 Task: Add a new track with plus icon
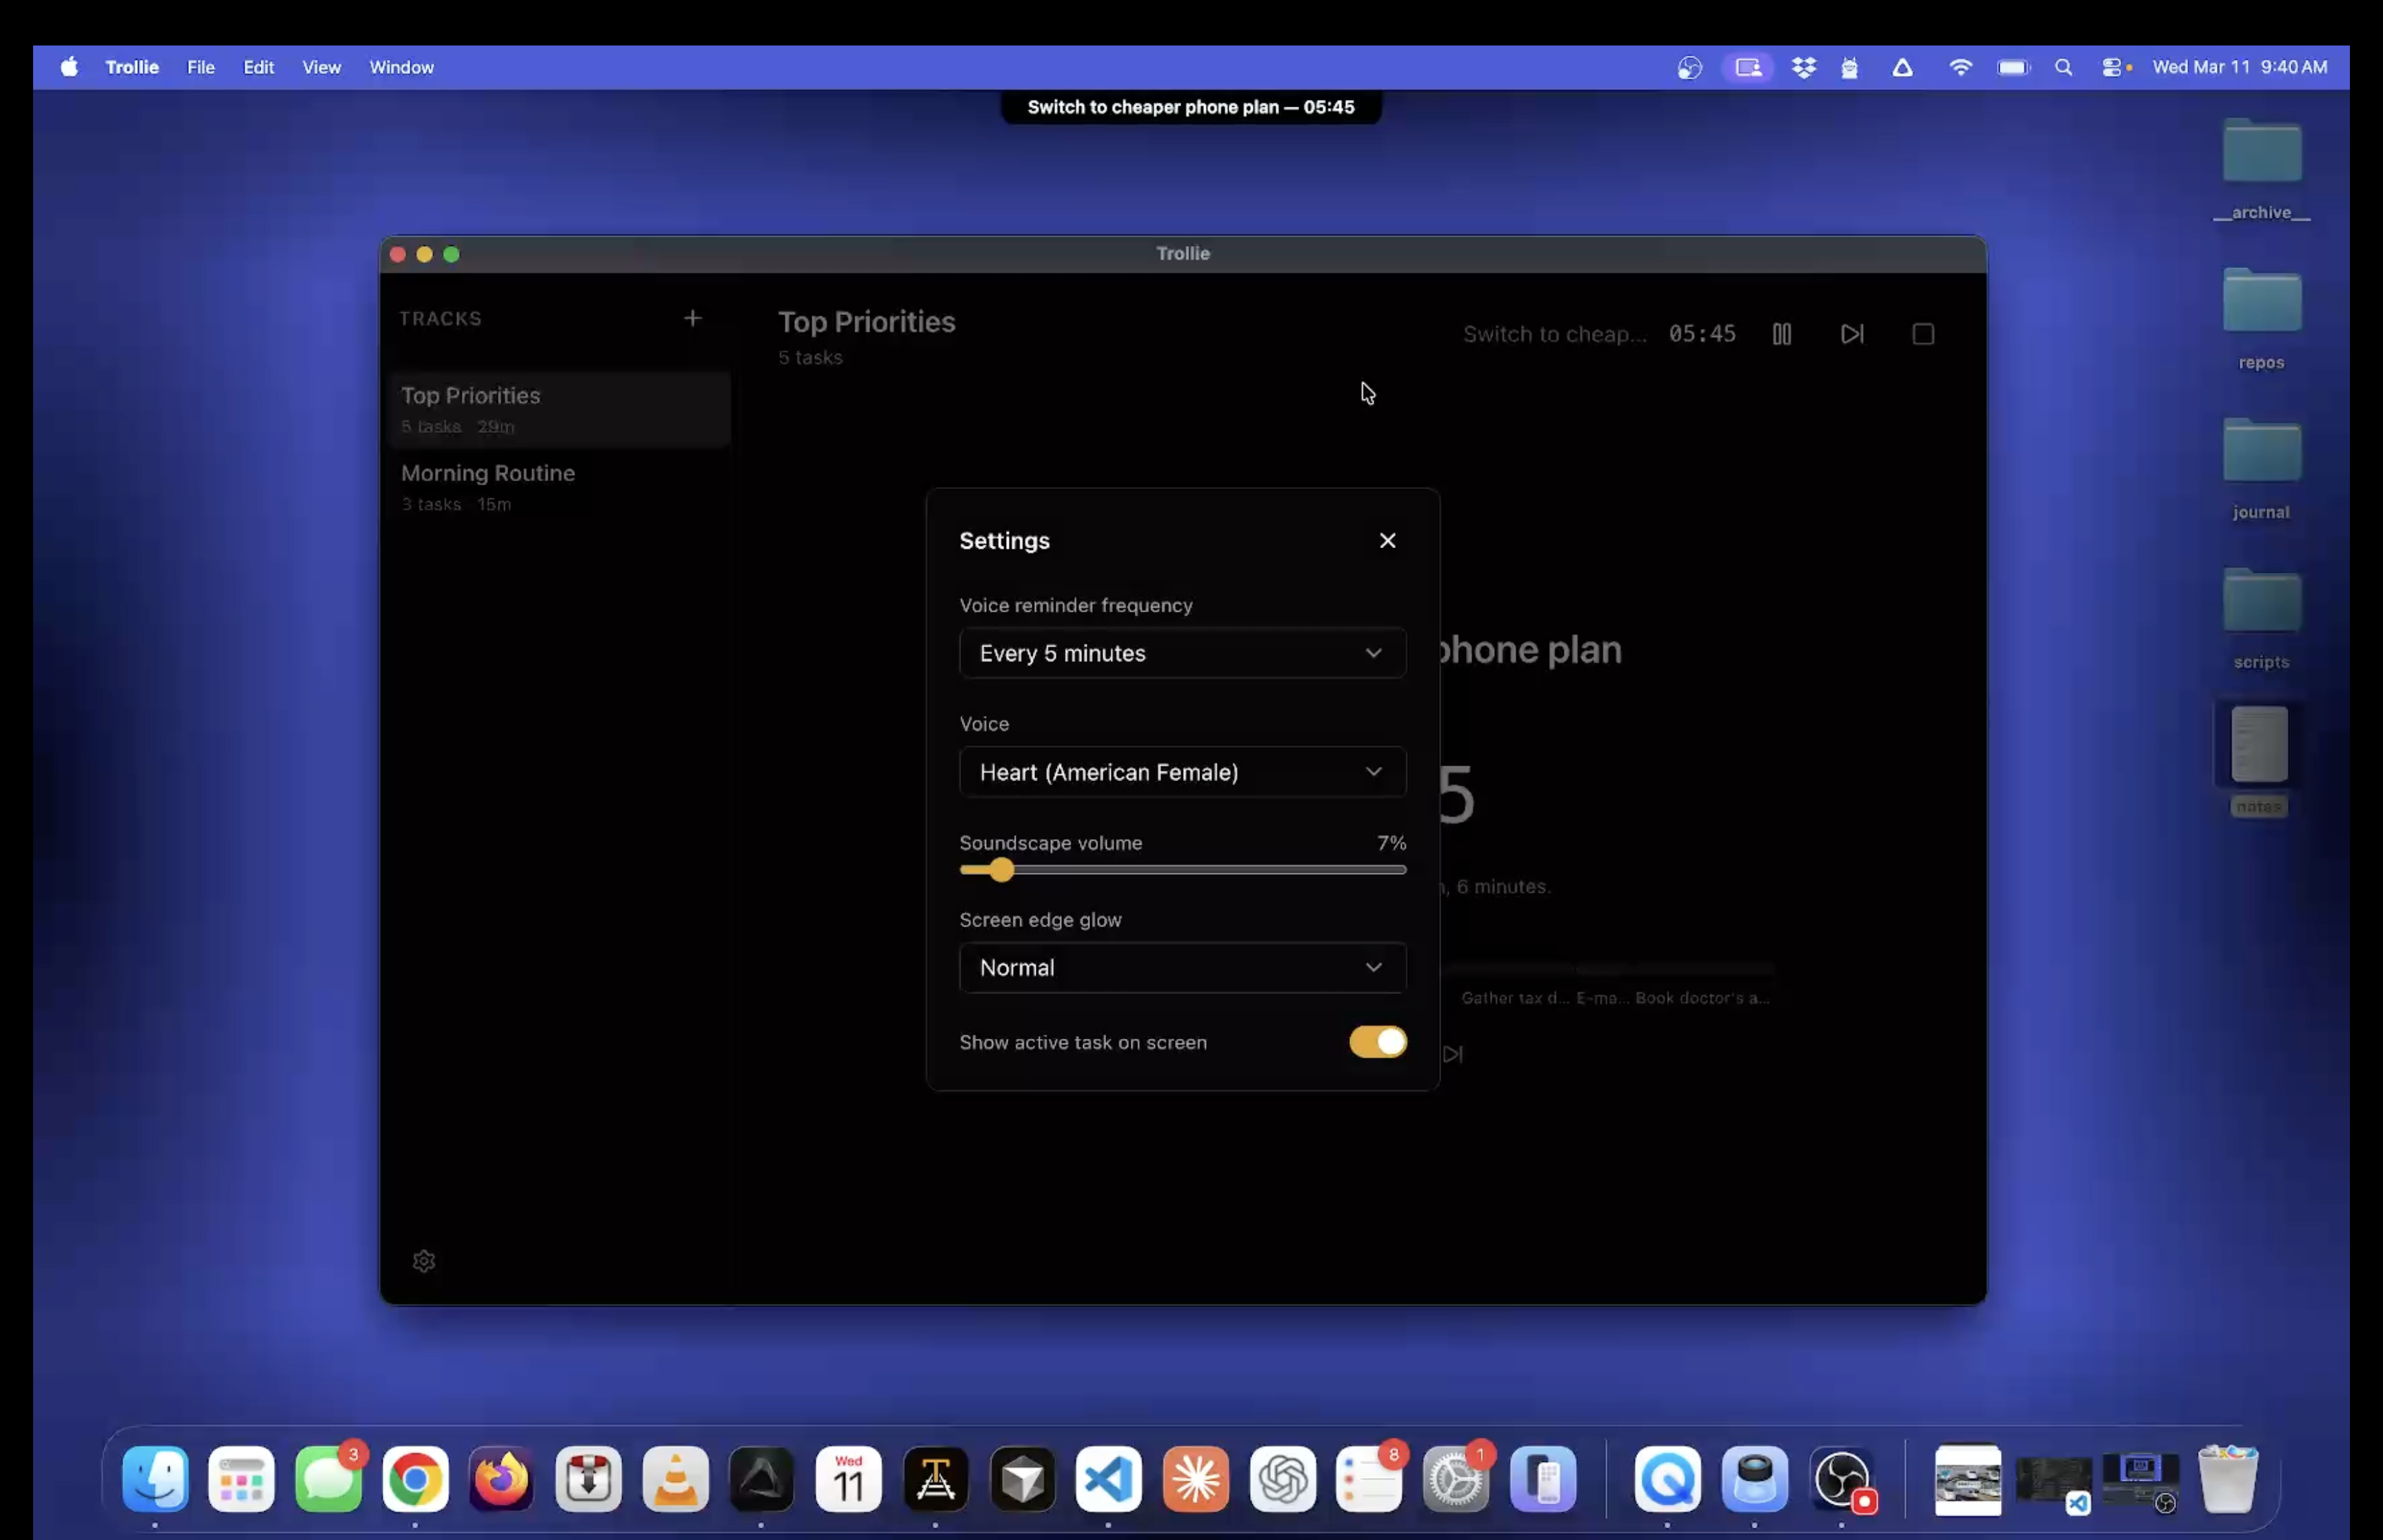692,318
